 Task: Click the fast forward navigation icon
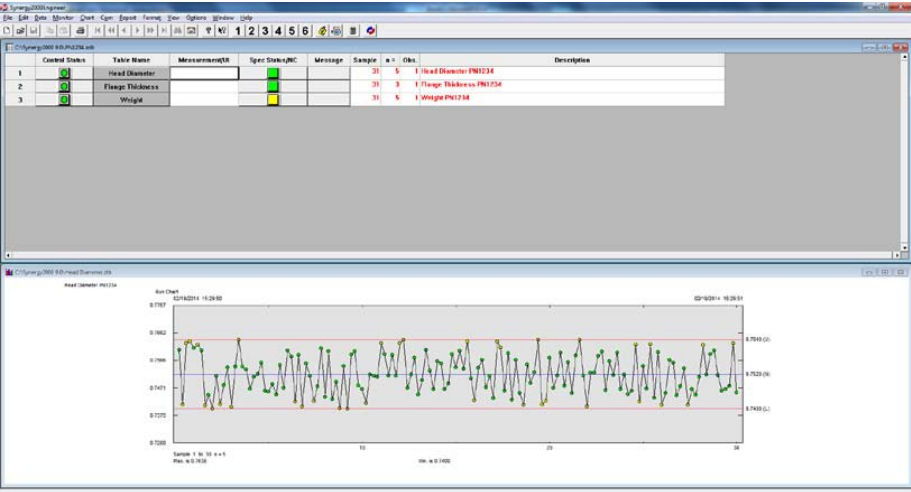150,30
